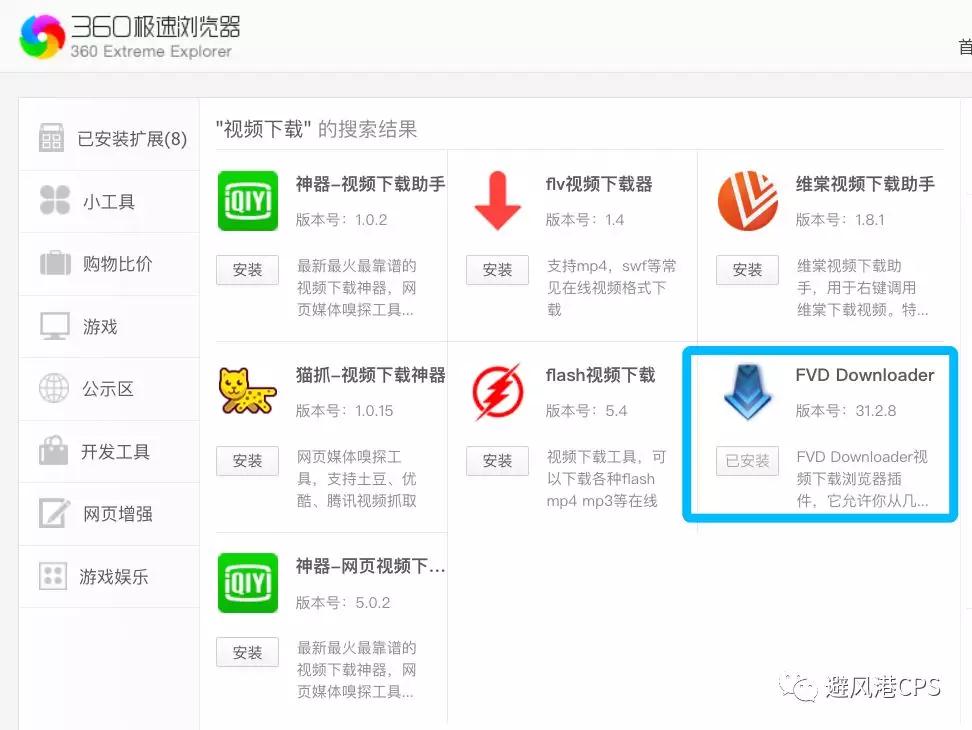Open the flash视频下载 title link
The image size is (972, 730).
[x=600, y=375]
